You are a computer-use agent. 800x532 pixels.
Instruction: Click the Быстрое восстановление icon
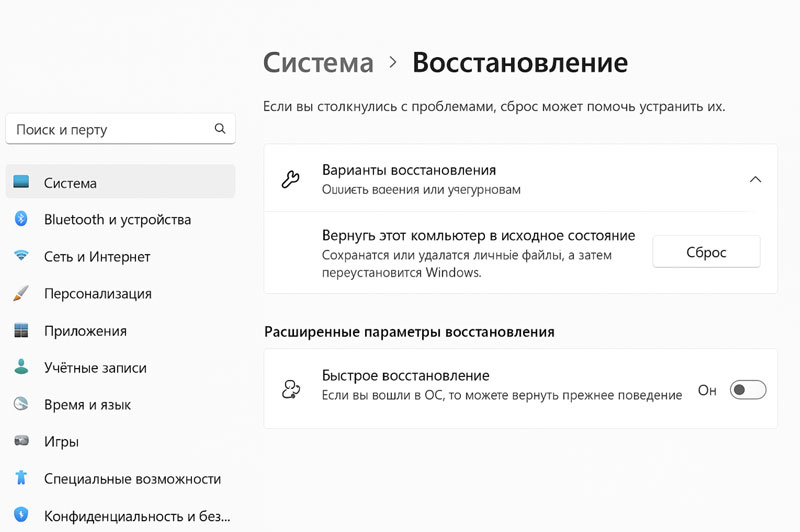291,389
